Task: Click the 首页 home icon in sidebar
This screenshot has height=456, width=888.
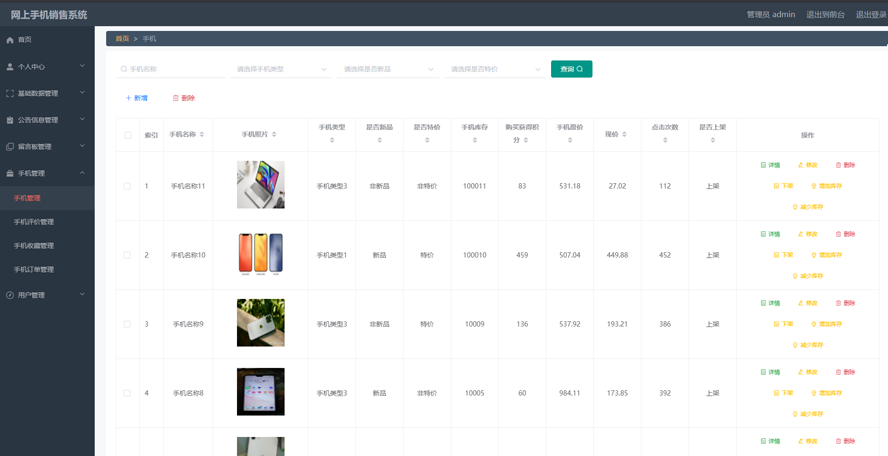Action: click(x=10, y=40)
